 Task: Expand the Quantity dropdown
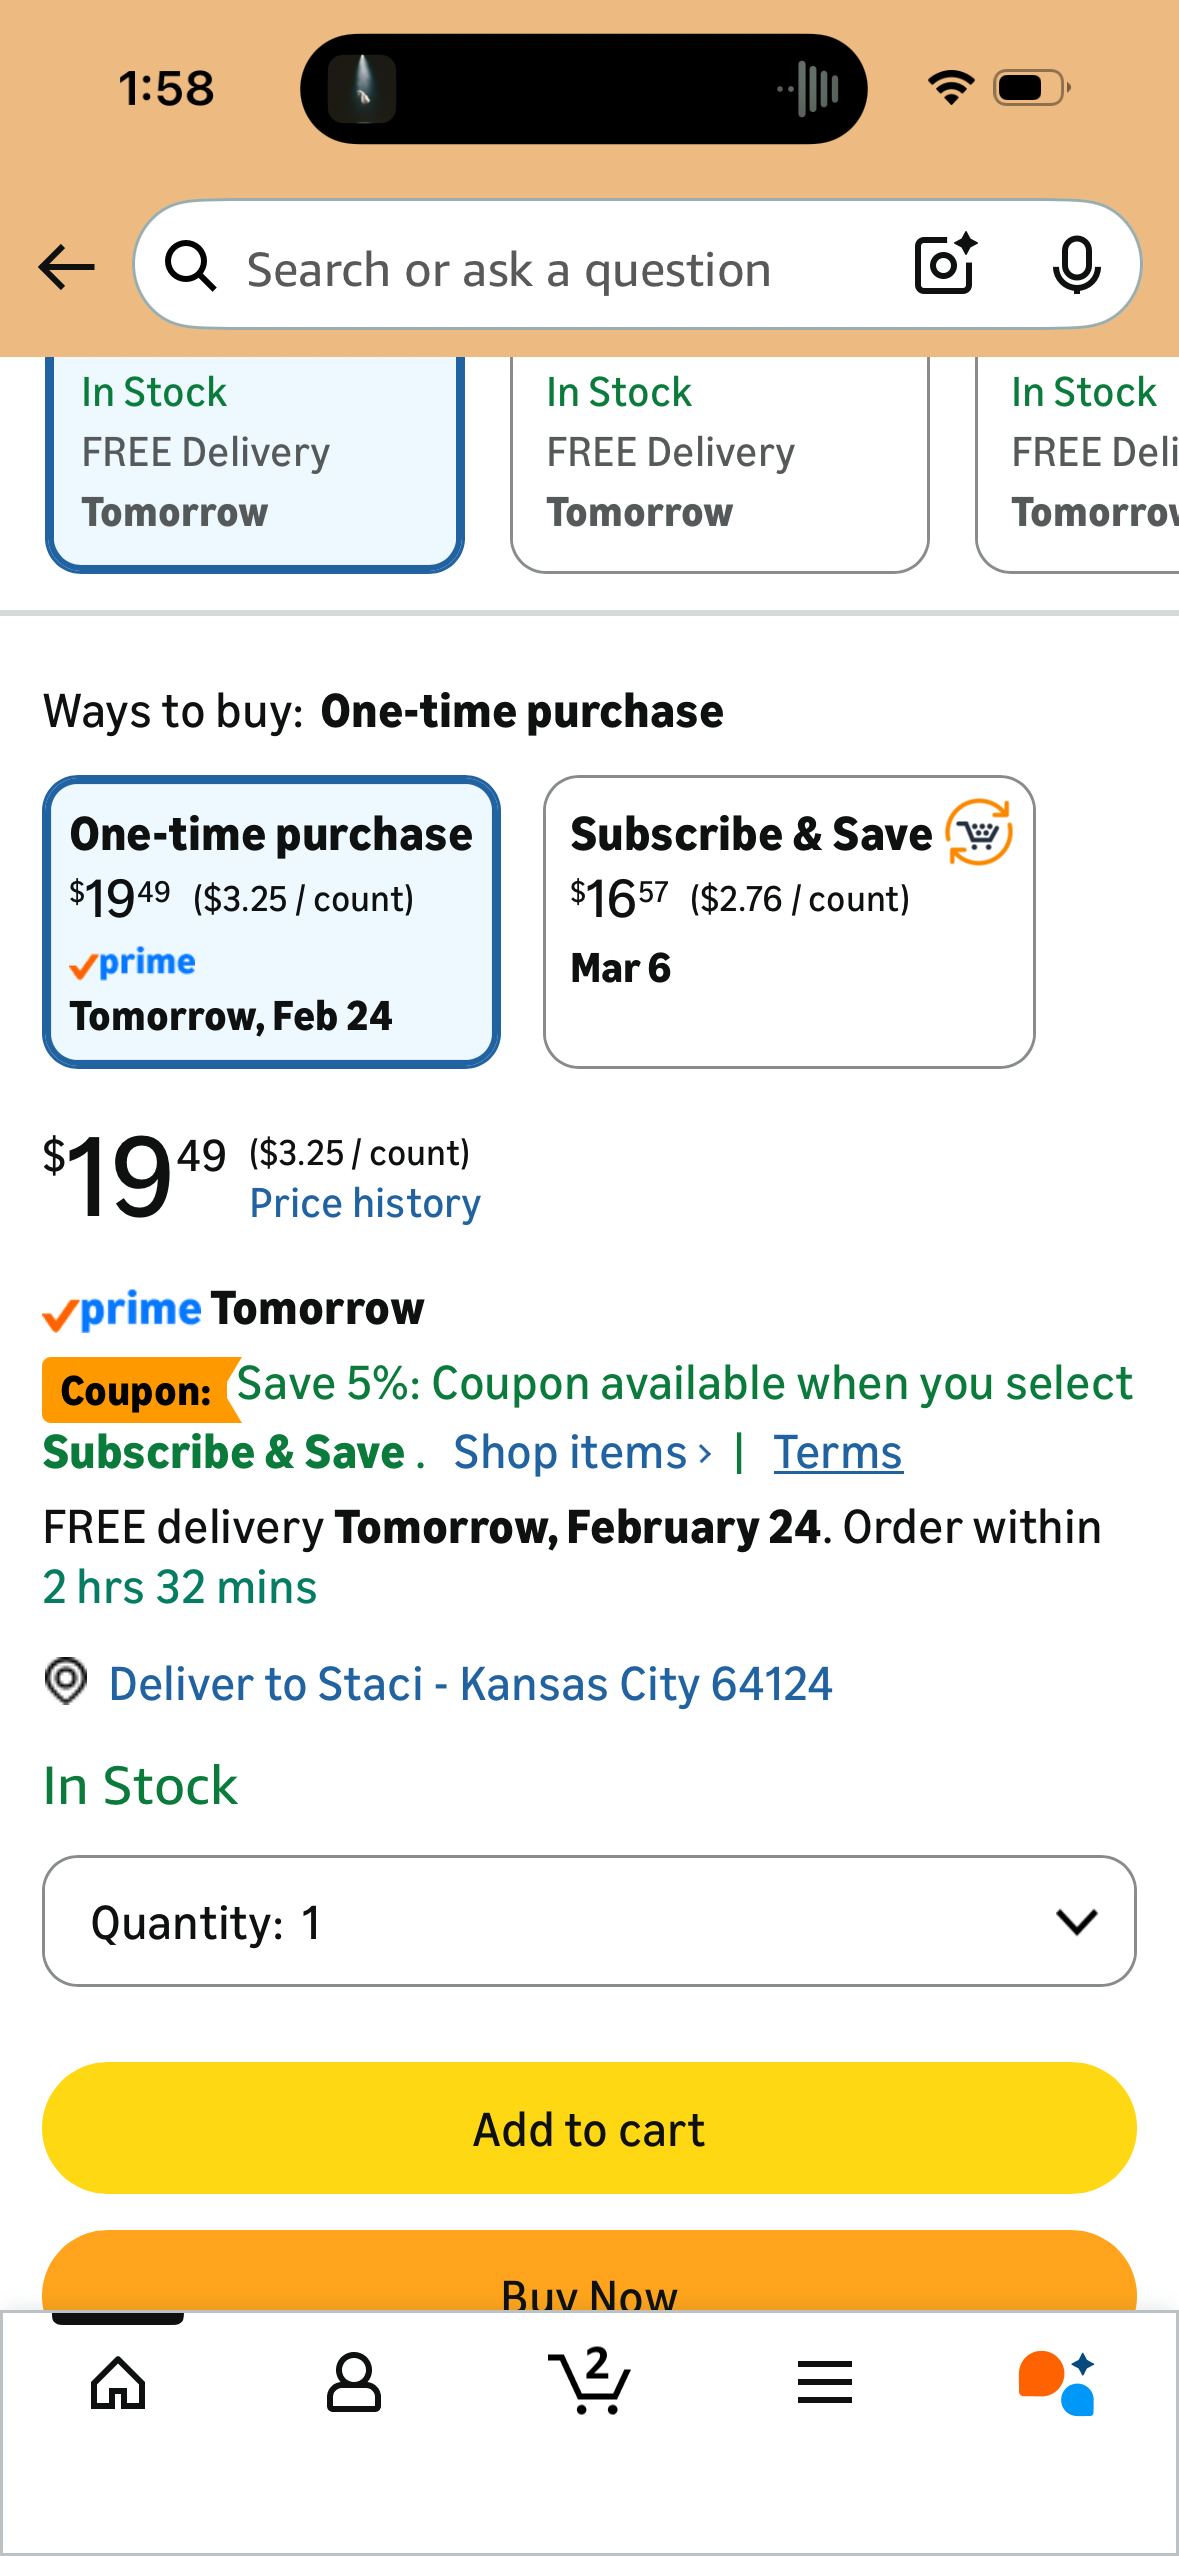tap(589, 1921)
